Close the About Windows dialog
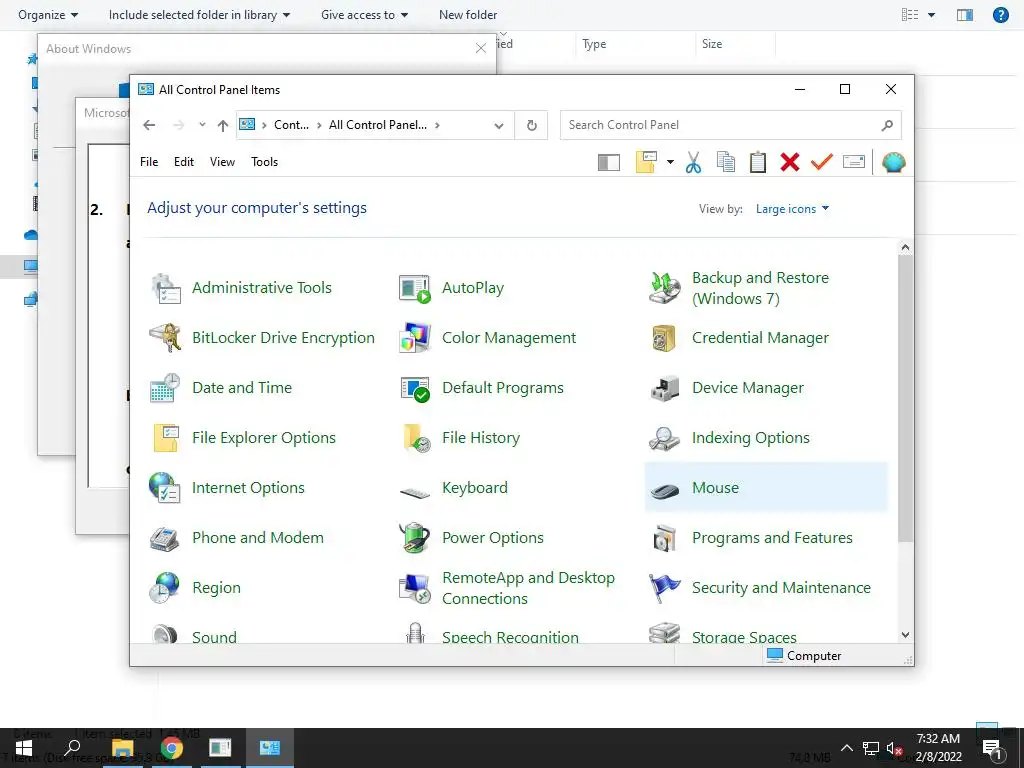Screen dimensions: 1024x768 481,48
